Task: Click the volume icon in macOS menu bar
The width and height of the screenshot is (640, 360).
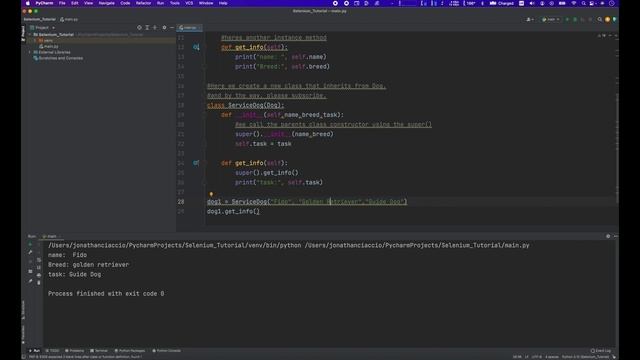Action: [x=532, y=3]
